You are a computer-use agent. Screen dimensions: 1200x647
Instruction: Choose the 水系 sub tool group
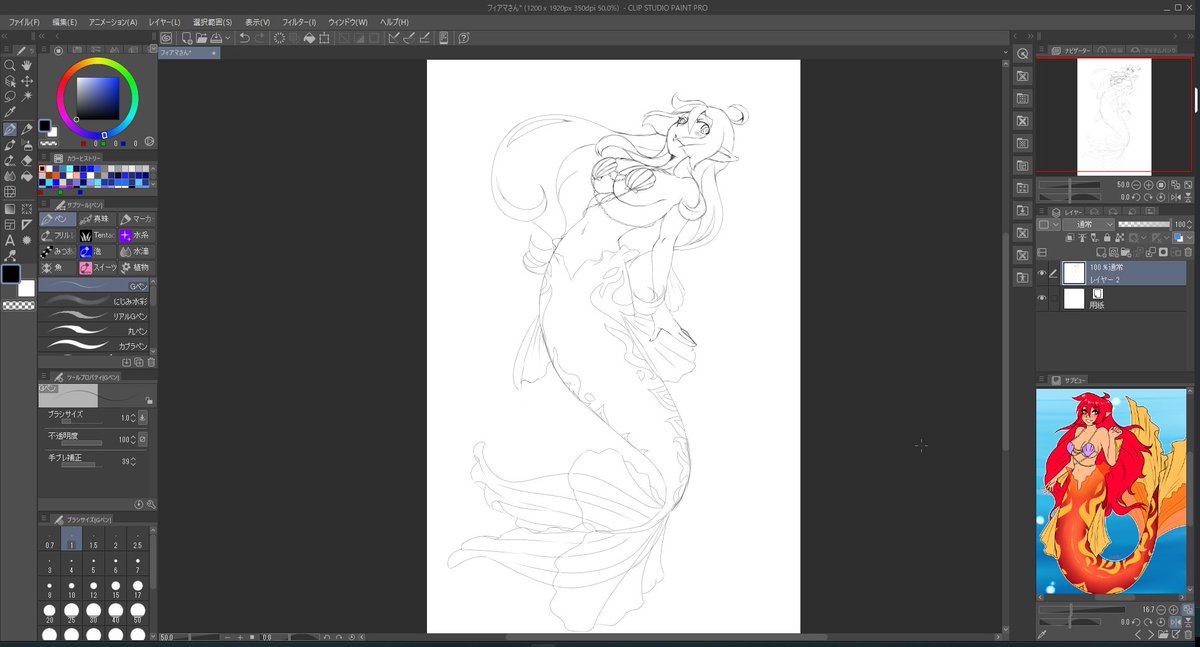coord(136,235)
